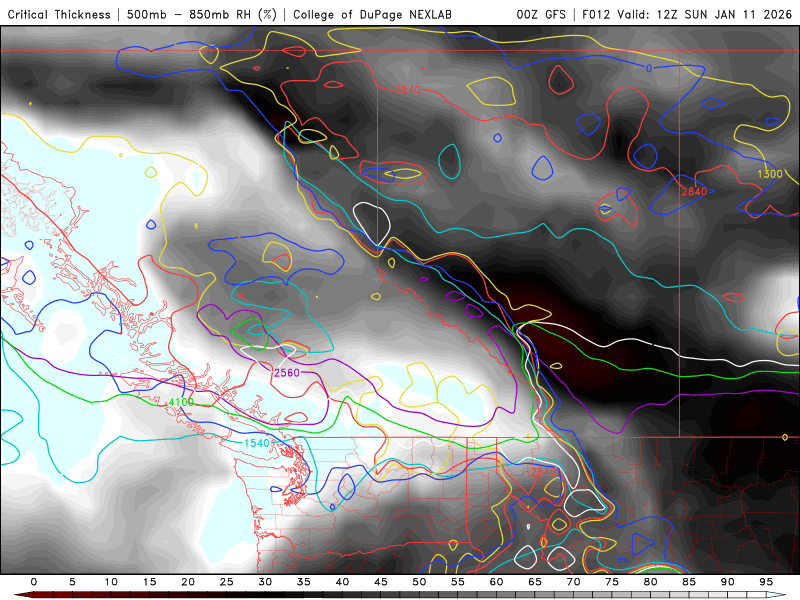
Task: Click the "30" tick on the color scale
Action: pos(265,582)
